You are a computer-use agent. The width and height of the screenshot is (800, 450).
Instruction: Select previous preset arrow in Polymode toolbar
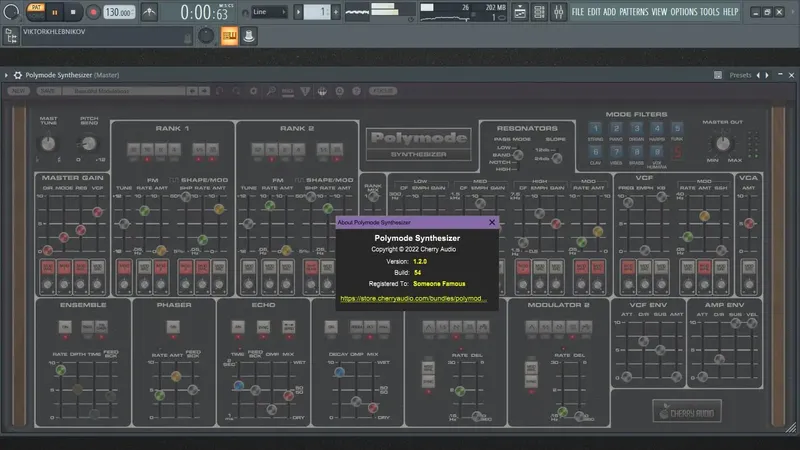192,91
